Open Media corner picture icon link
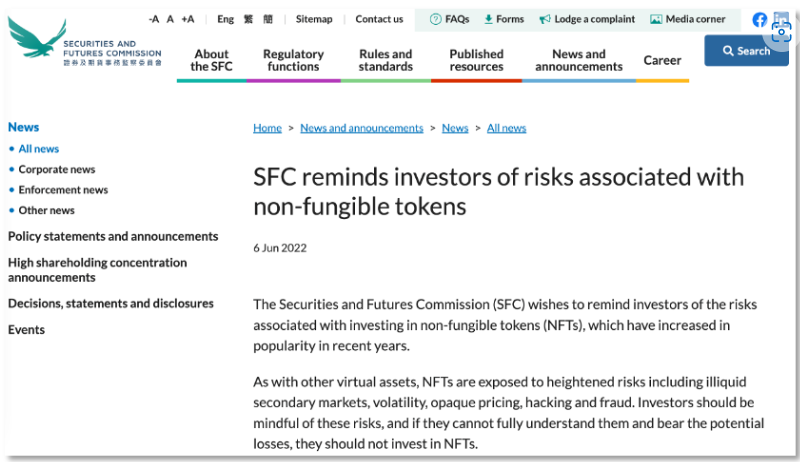Image resolution: width=800 pixels, height=462 pixels. click(688, 19)
